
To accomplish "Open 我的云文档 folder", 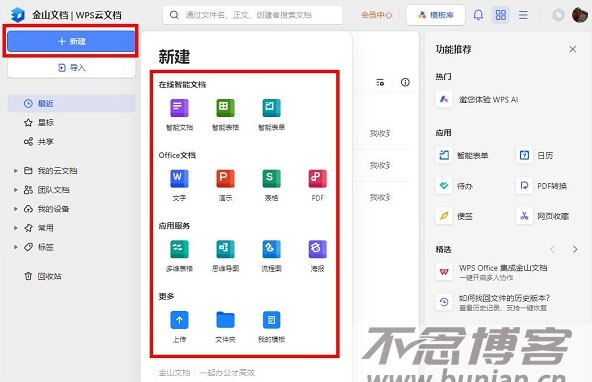I will pyautogui.click(x=51, y=171).
